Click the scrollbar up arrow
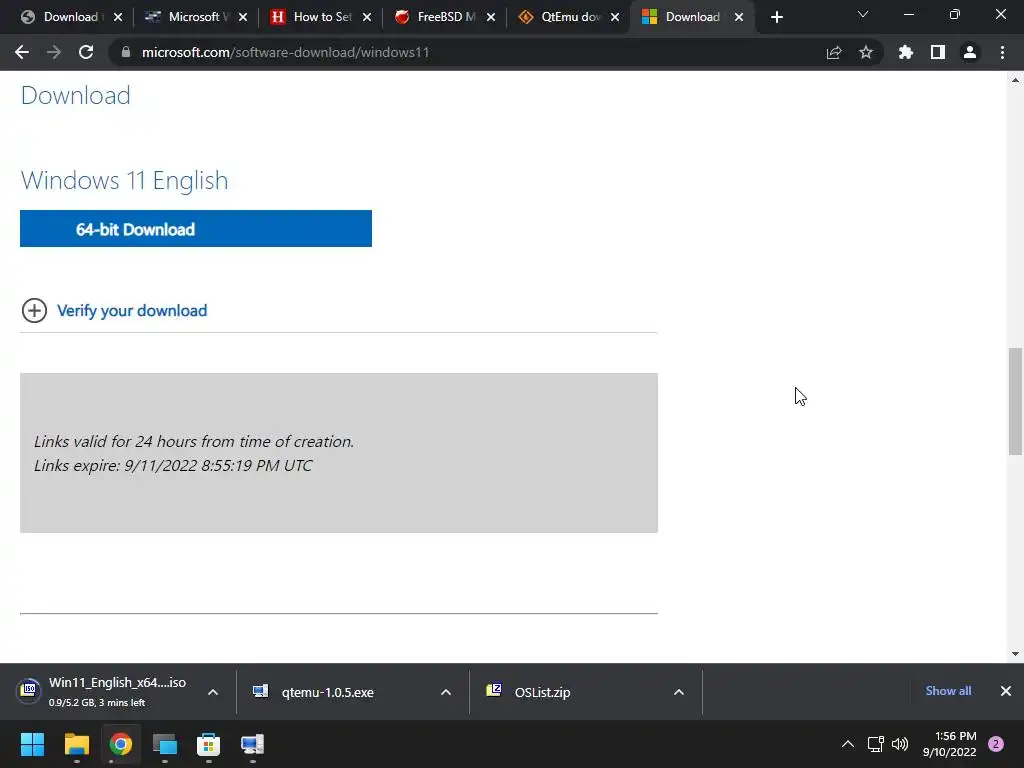1024x768 pixels. pyautogui.click(x=1015, y=80)
